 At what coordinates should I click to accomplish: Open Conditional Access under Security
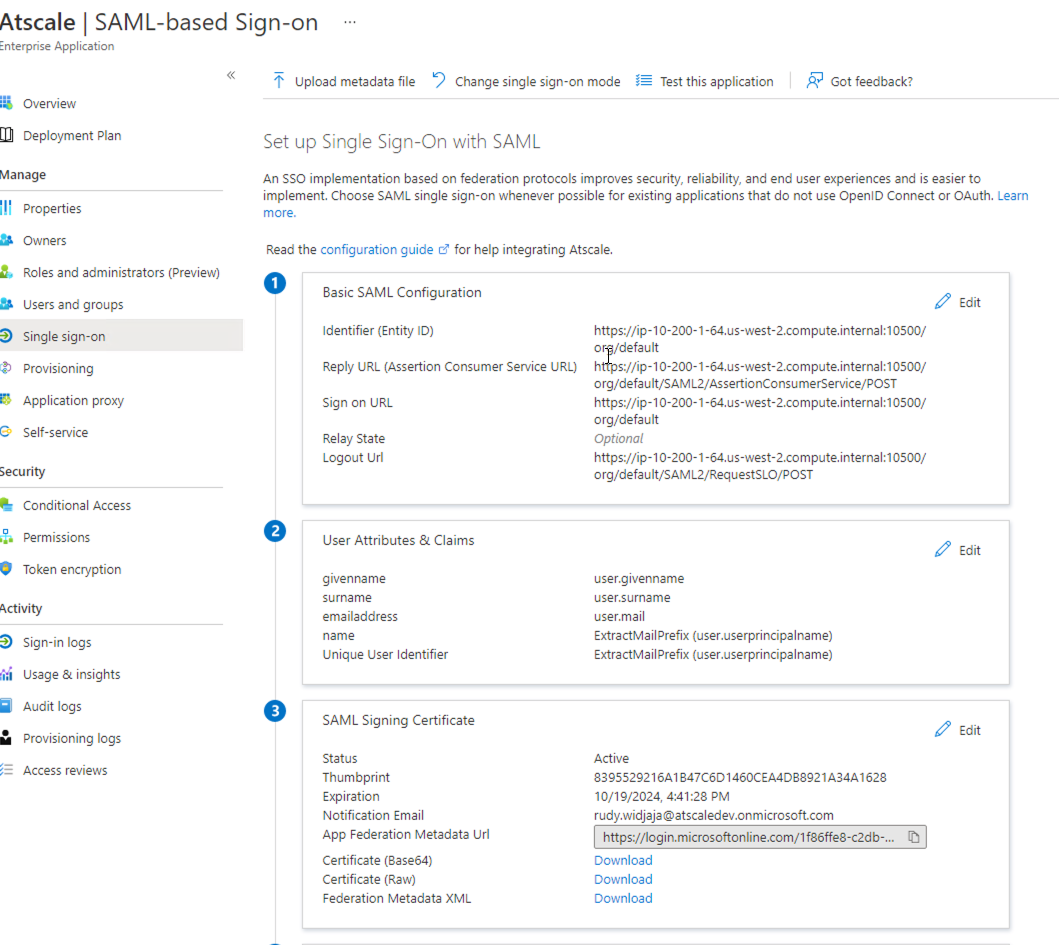click(x=76, y=505)
